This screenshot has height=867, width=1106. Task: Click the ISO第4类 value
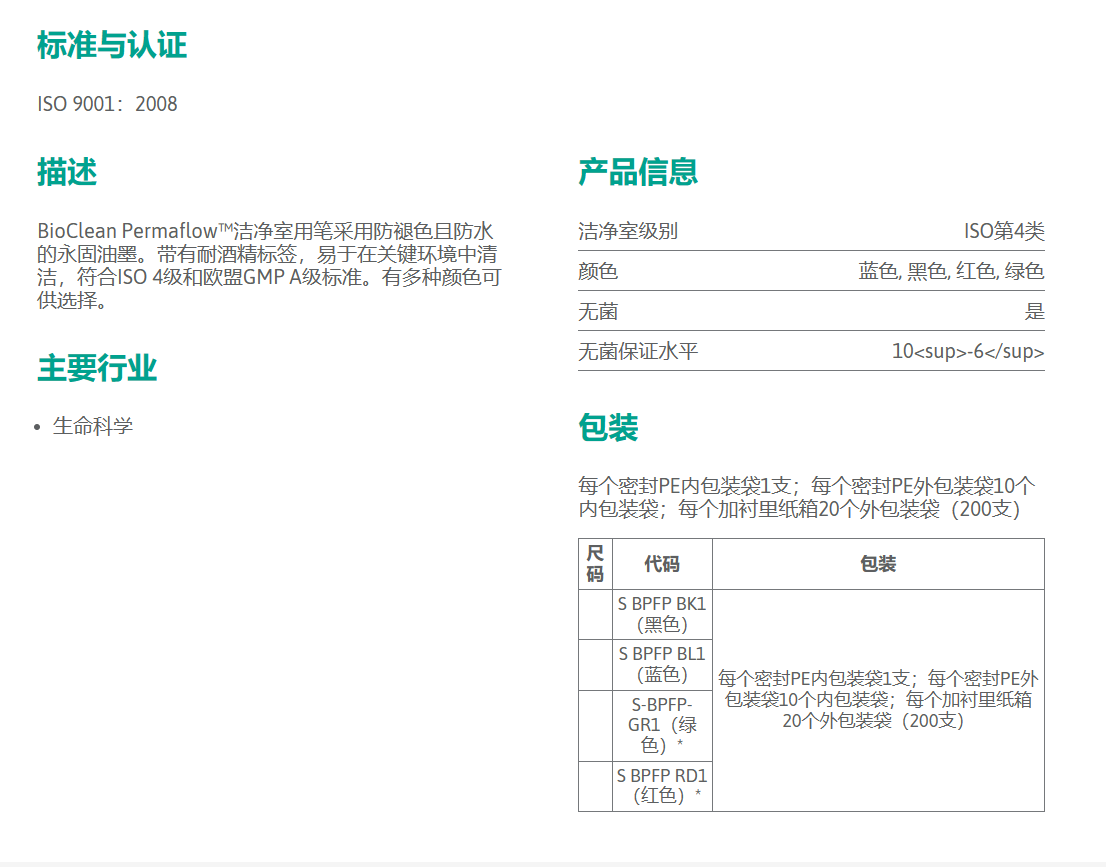1004,231
